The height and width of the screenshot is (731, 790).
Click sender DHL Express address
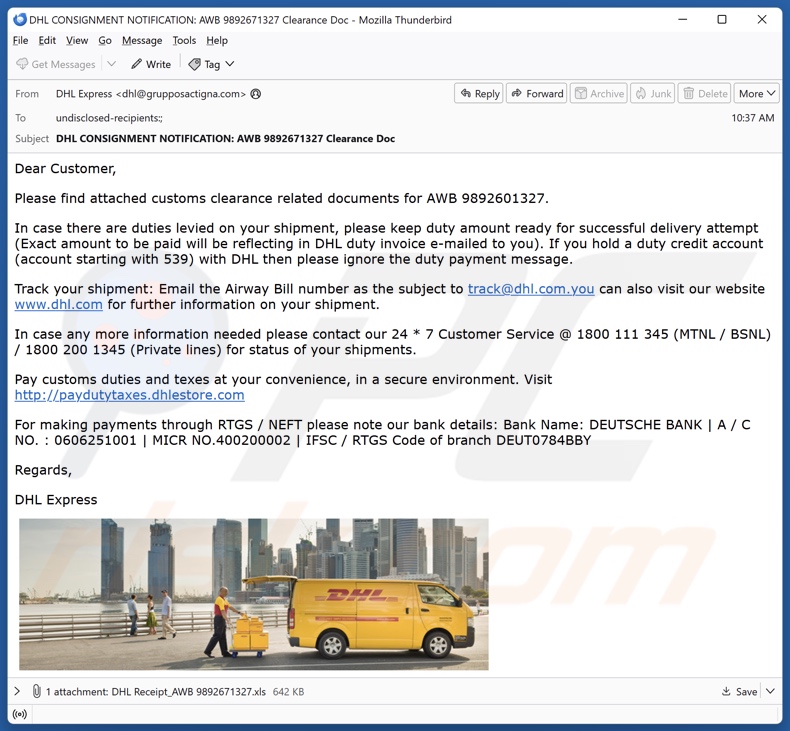click(x=151, y=94)
